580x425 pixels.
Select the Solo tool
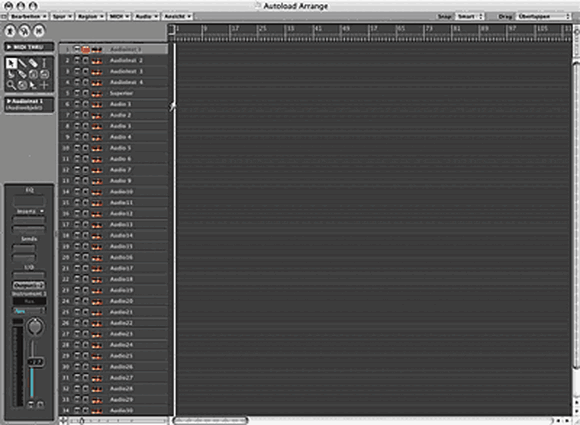33,74
